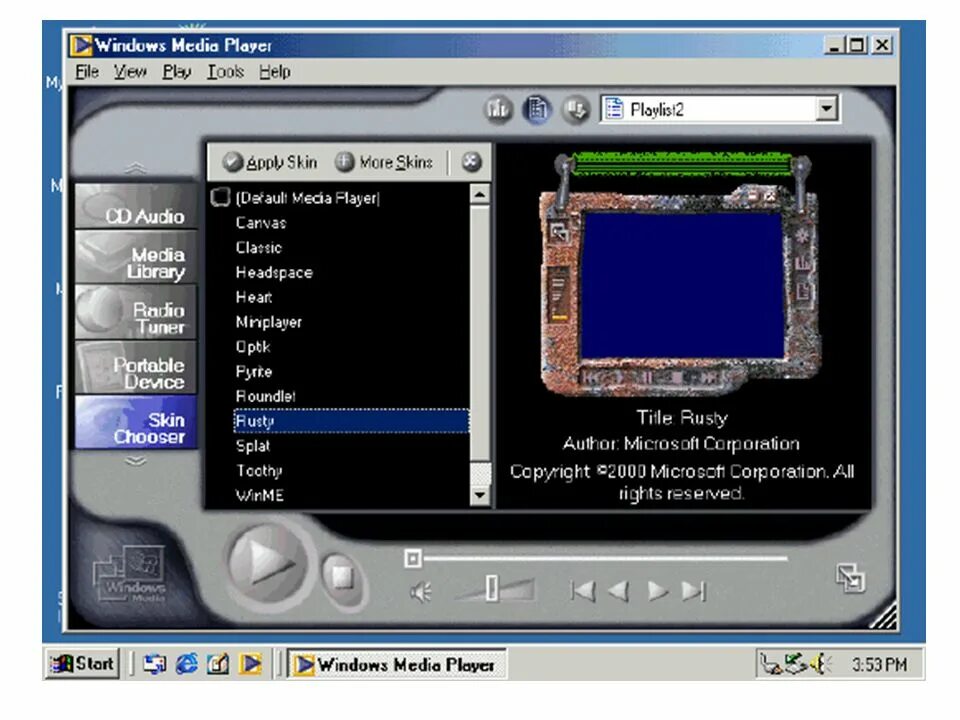Screen dimensions: 960x720
Task: Switch to the Radio Tuner tab
Action: pyautogui.click(x=136, y=312)
